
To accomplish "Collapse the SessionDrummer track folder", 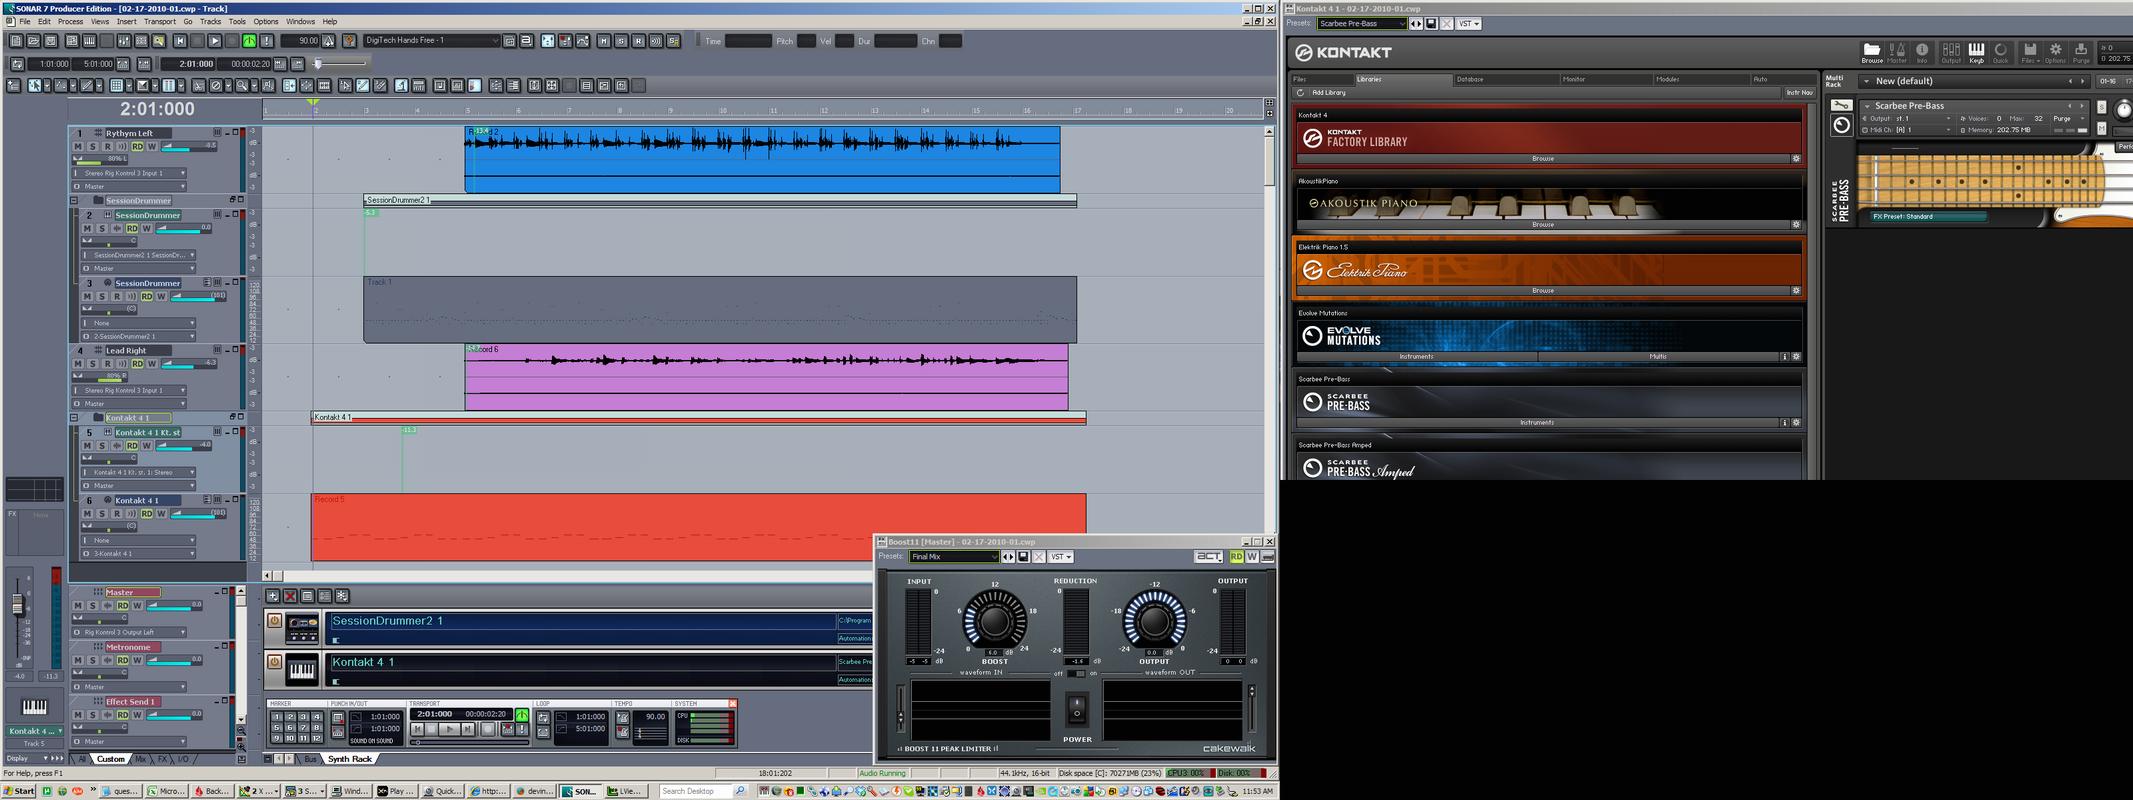I will tap(74, 201).
